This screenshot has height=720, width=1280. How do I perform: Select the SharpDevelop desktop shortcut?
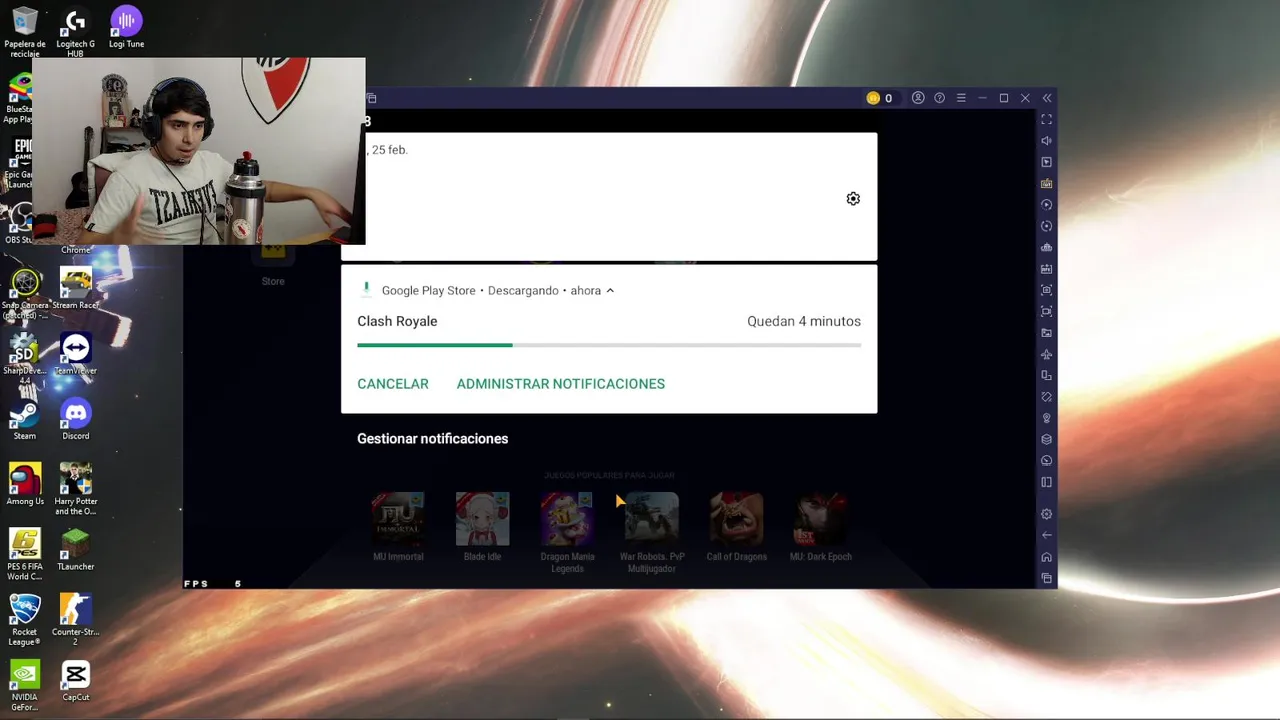(x=24, y=358)
